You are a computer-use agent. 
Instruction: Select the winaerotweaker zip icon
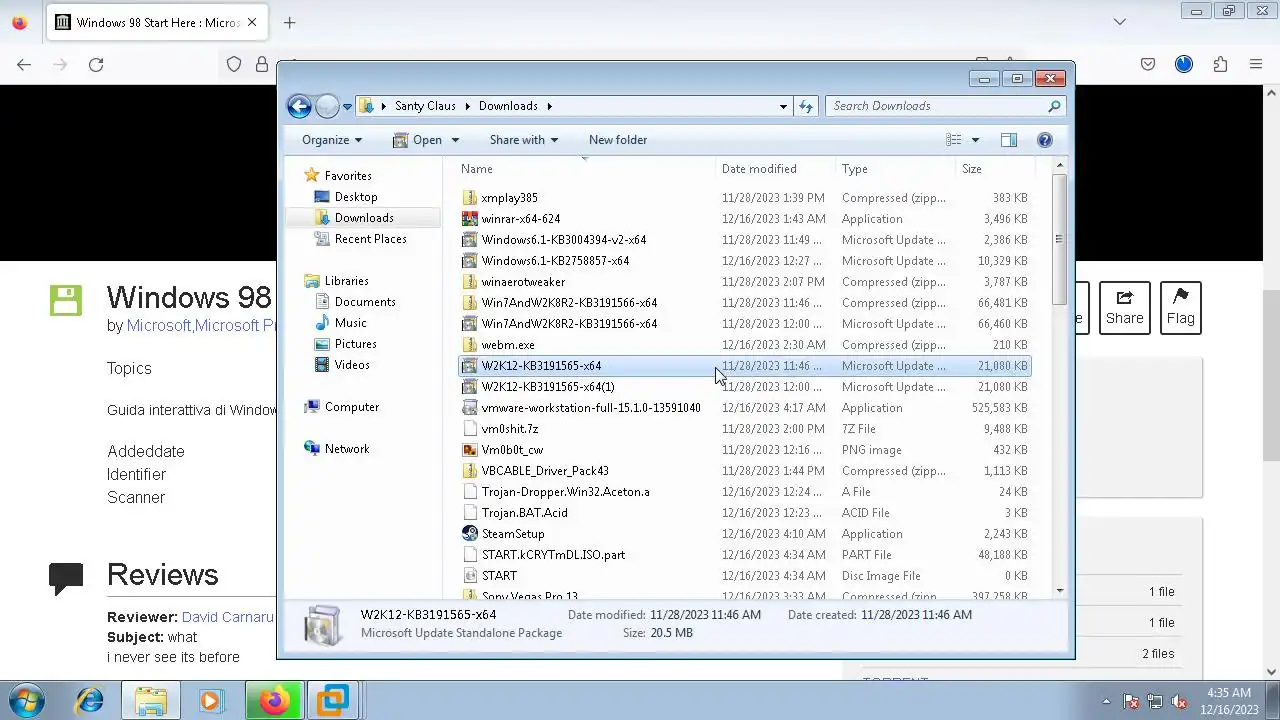(x=470, y=282)
